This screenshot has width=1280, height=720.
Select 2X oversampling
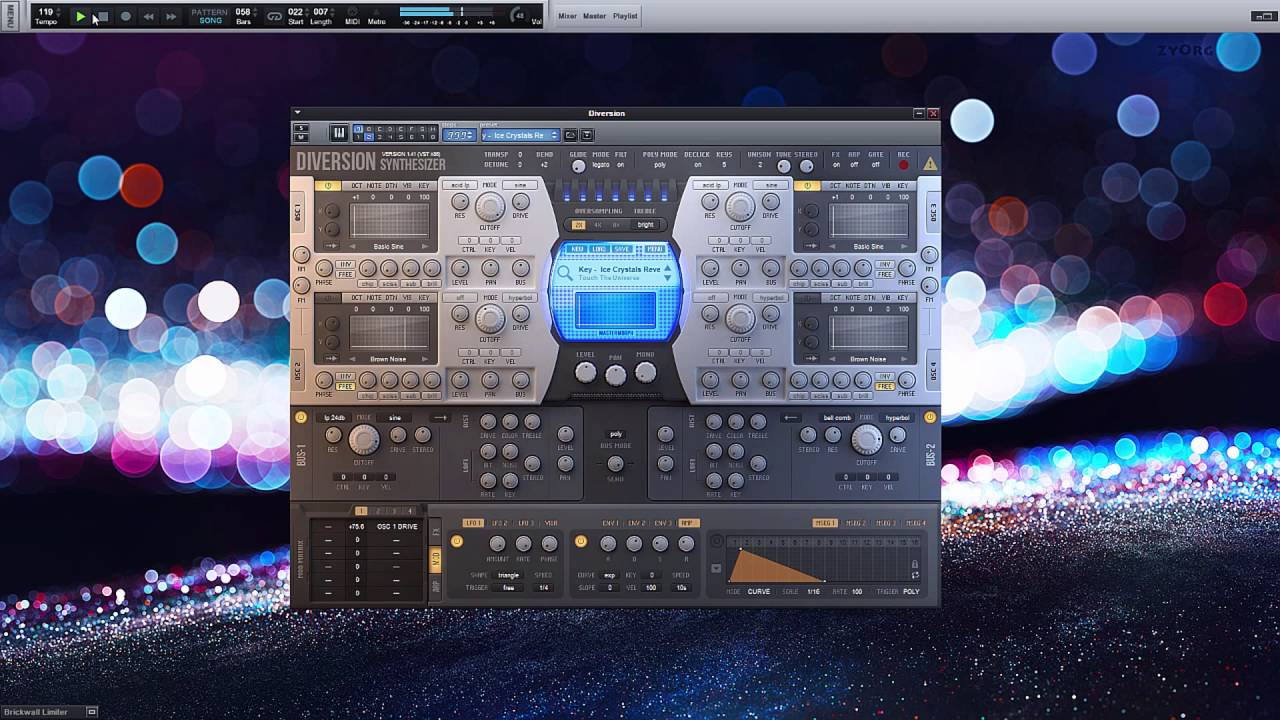(x=579, y=225)
